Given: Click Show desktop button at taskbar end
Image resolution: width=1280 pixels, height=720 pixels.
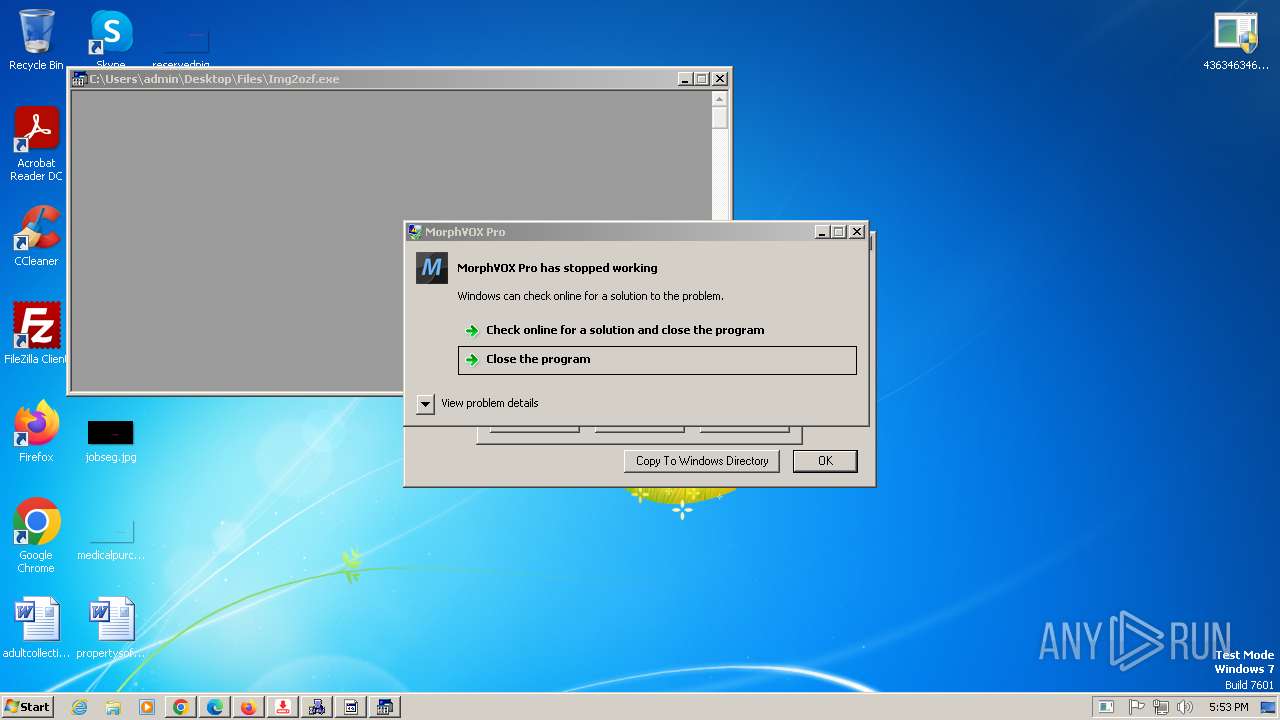Looking at the screenshot, I should click(1268, 707).
